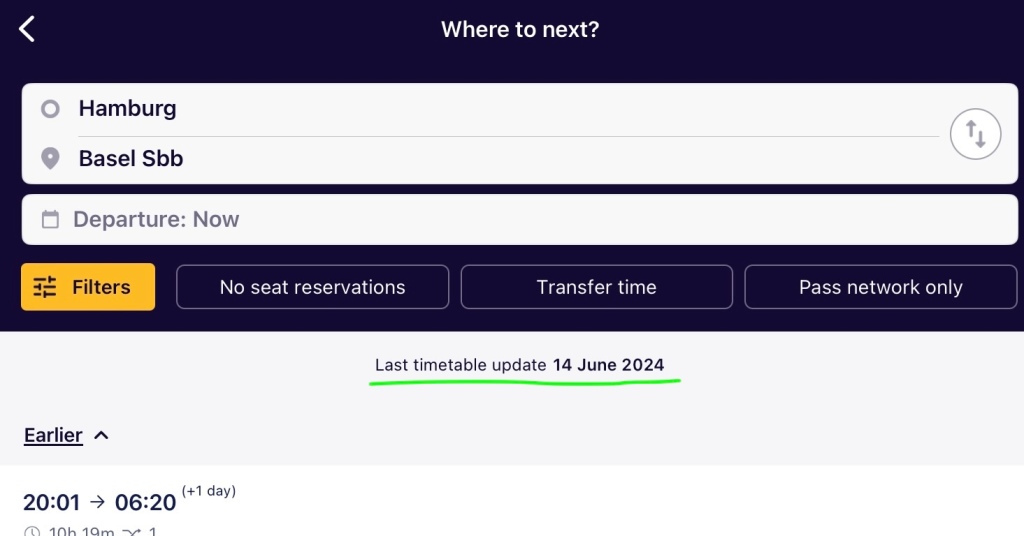1024x536 pixels.
Task: Click the transfers icon after the trip duration
Action: point(131,532)
